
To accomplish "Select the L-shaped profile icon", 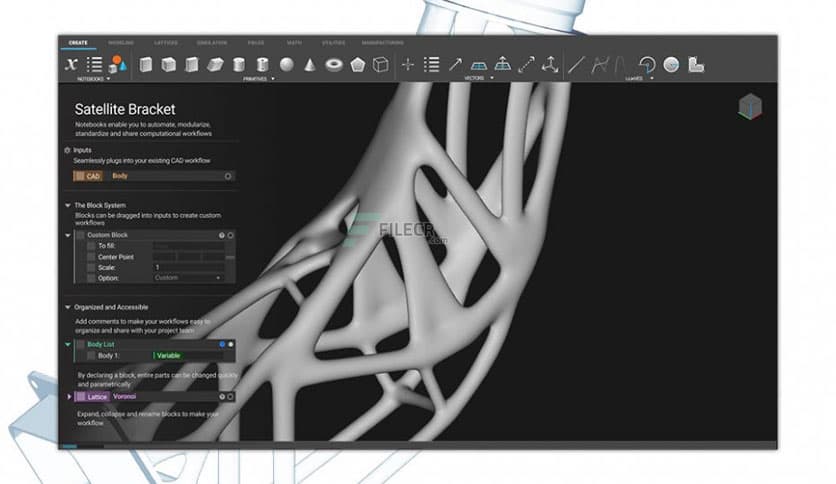I will click(696, 65).
